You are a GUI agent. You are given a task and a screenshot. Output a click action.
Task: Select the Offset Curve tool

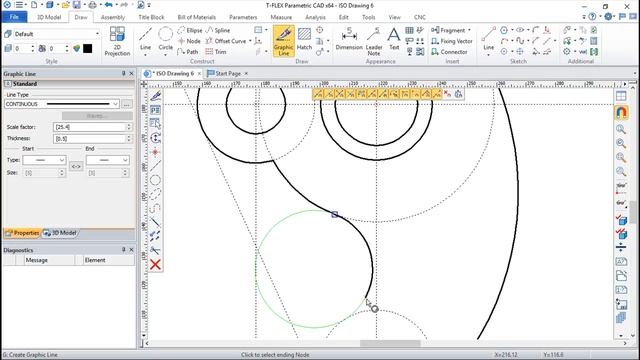(226, 41)
